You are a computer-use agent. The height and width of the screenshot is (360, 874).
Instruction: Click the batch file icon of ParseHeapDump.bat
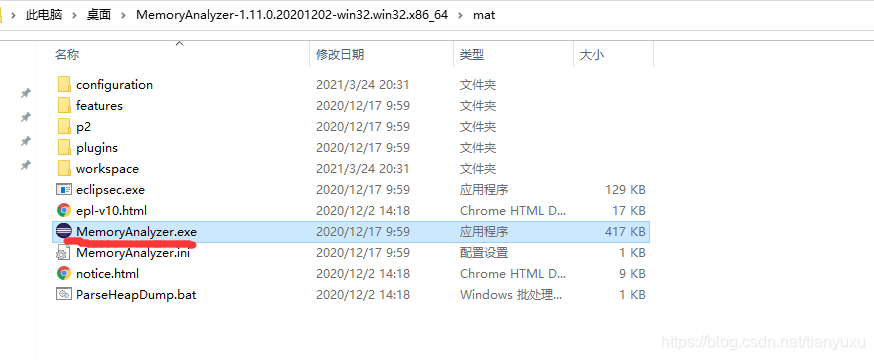click(x=64, y=294)
